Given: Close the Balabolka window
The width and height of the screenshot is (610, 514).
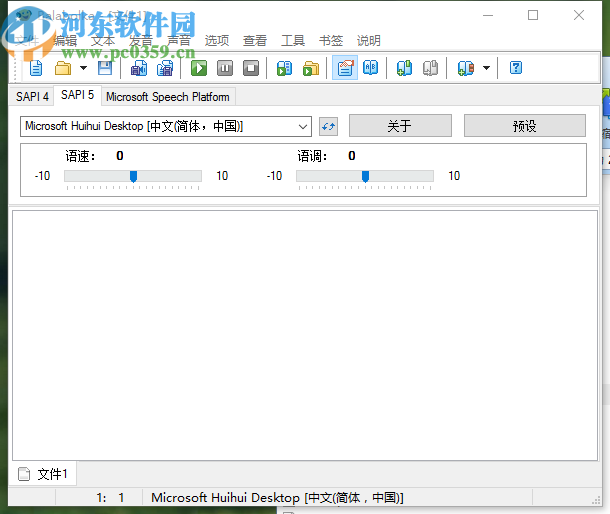Looking at the screenshot, I should pos(579,15).
